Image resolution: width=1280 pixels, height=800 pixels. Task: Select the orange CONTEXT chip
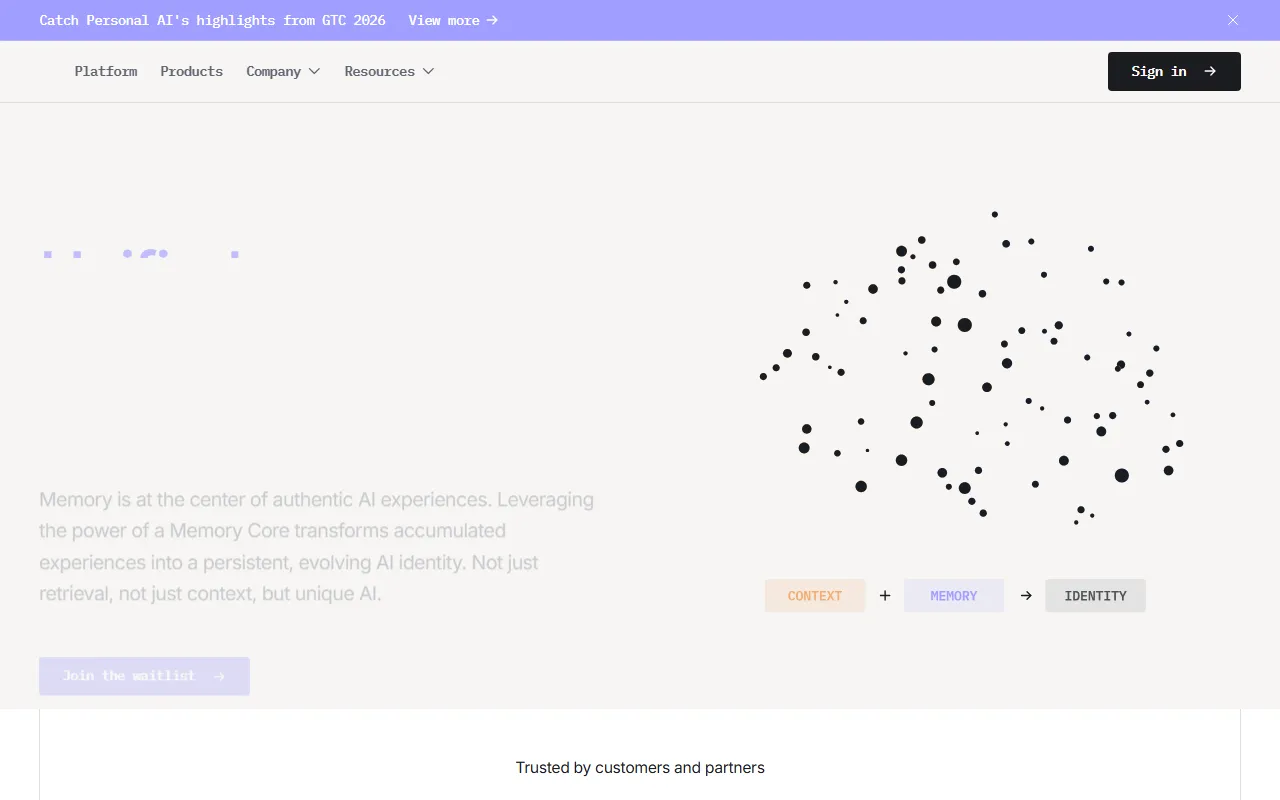tap(815, 596)
